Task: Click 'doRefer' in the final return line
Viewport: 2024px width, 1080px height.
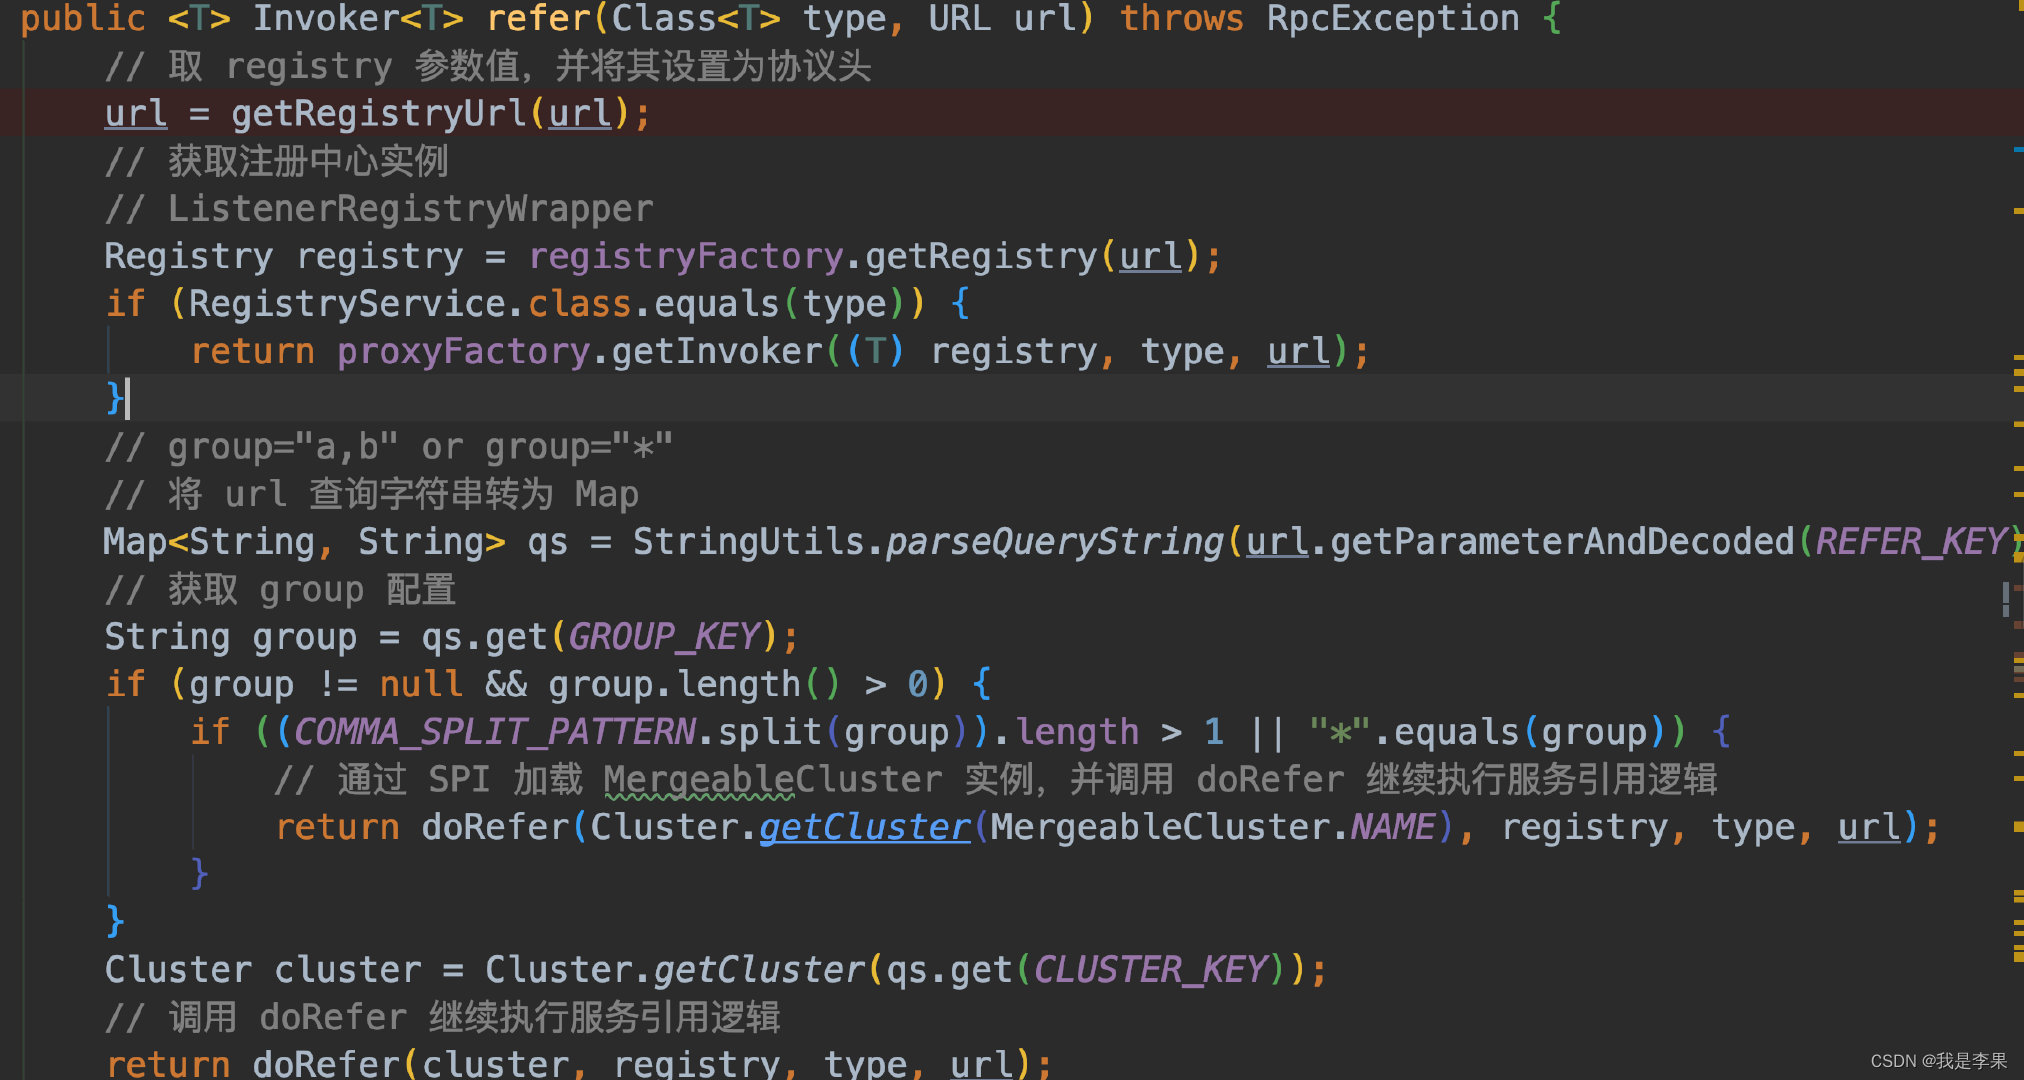Action: [x=326, y=1063]
